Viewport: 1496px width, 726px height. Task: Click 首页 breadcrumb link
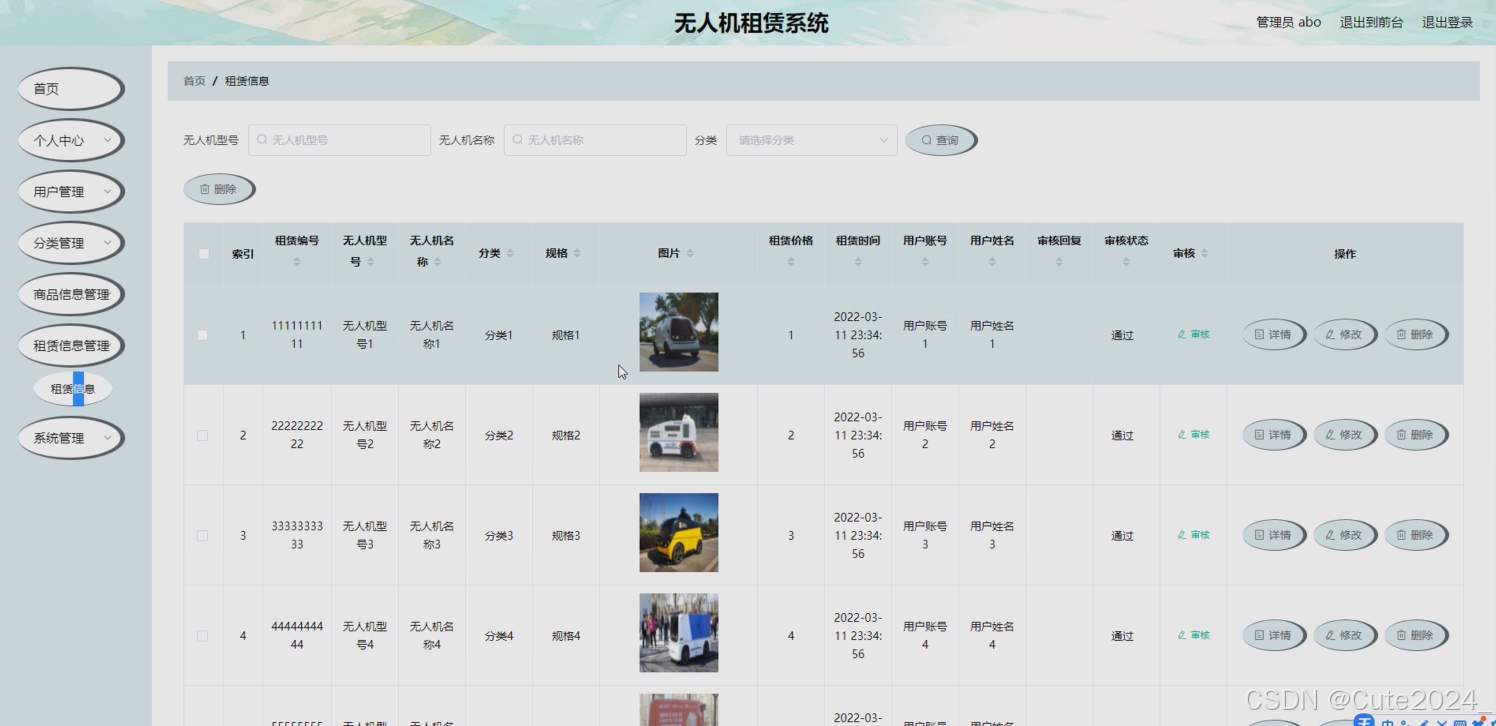click(194, 81)
